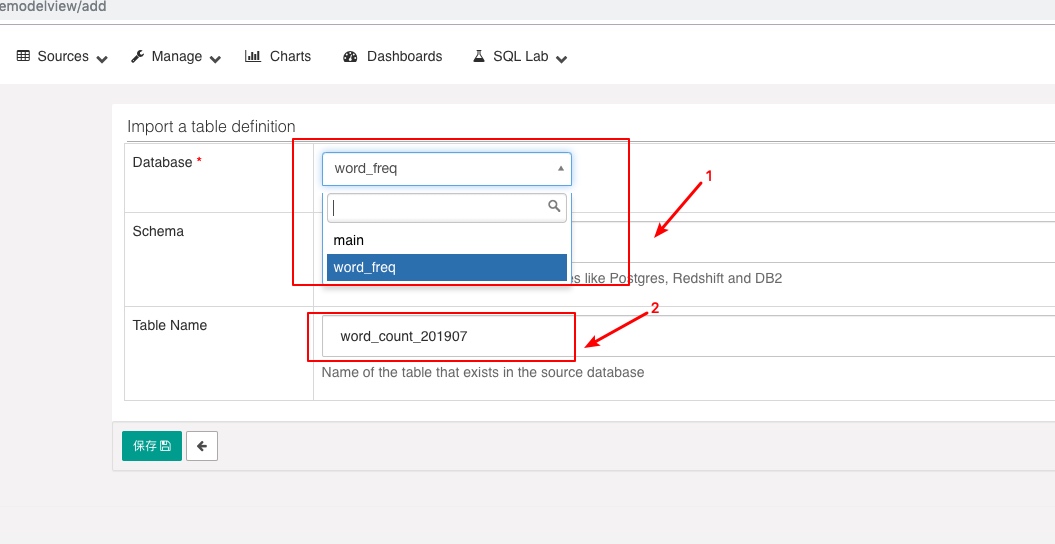1055x544 pixels.
Task: Select the word_freq database option
Action: click(447, 267)
